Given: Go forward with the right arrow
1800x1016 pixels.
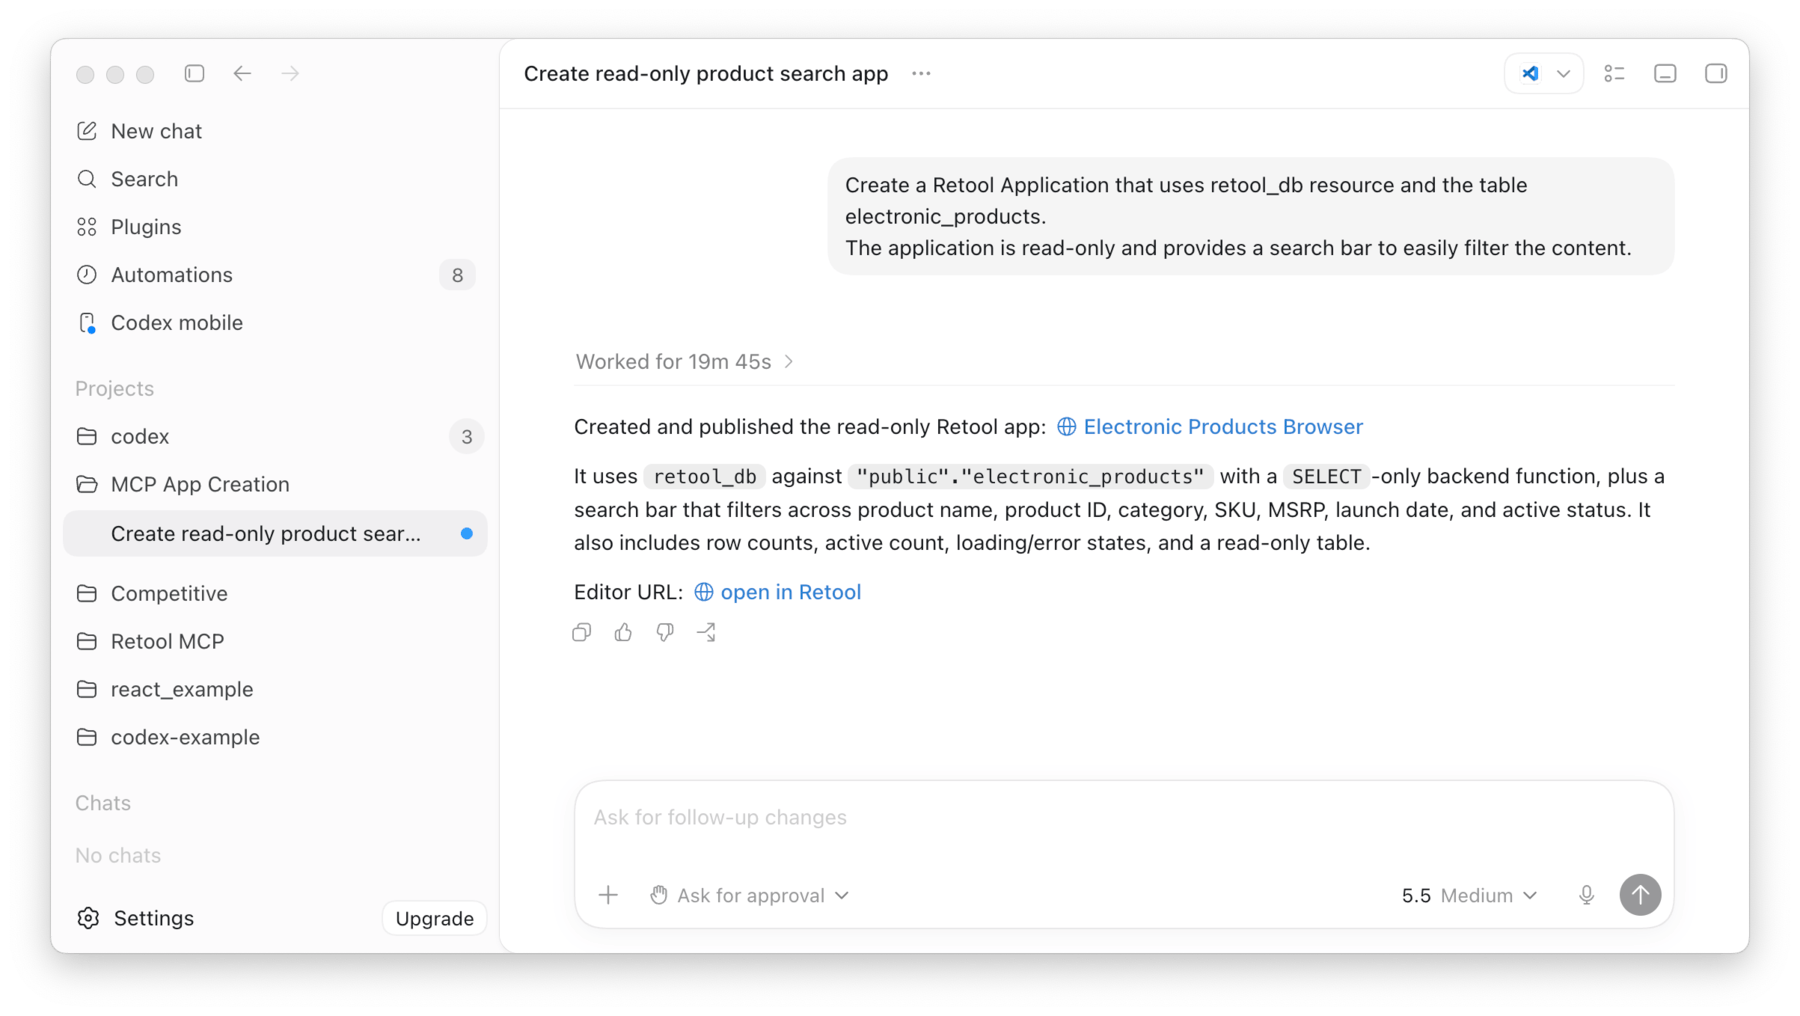Looking at the screenshot, I should [290, 73].
